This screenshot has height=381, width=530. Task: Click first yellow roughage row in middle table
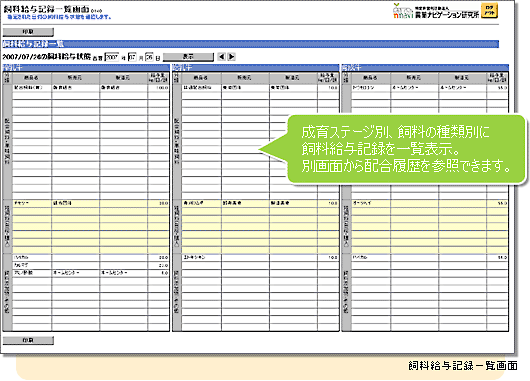[260, 203]
